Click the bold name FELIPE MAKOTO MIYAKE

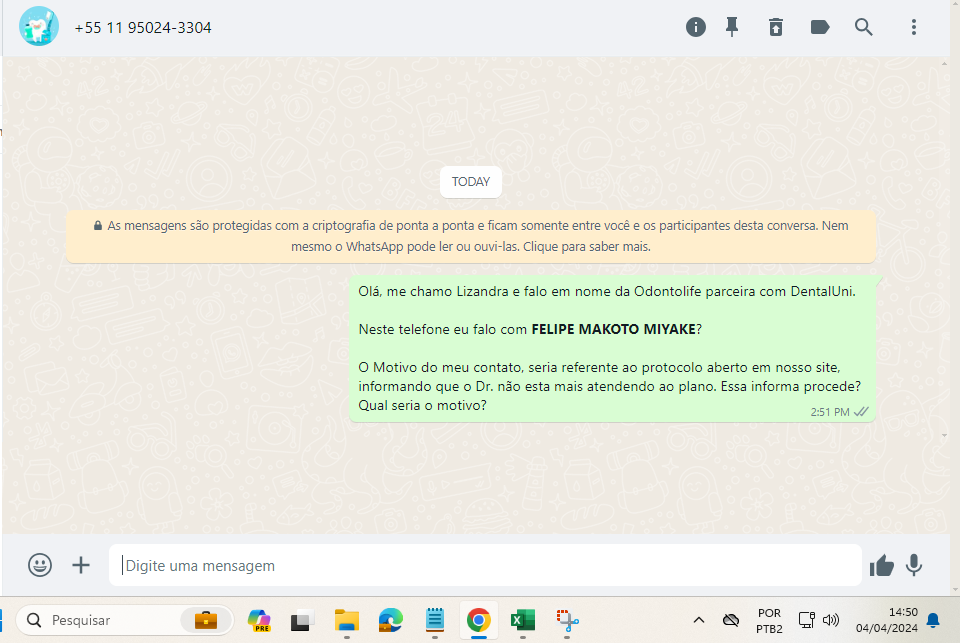(x=613, y=329)
